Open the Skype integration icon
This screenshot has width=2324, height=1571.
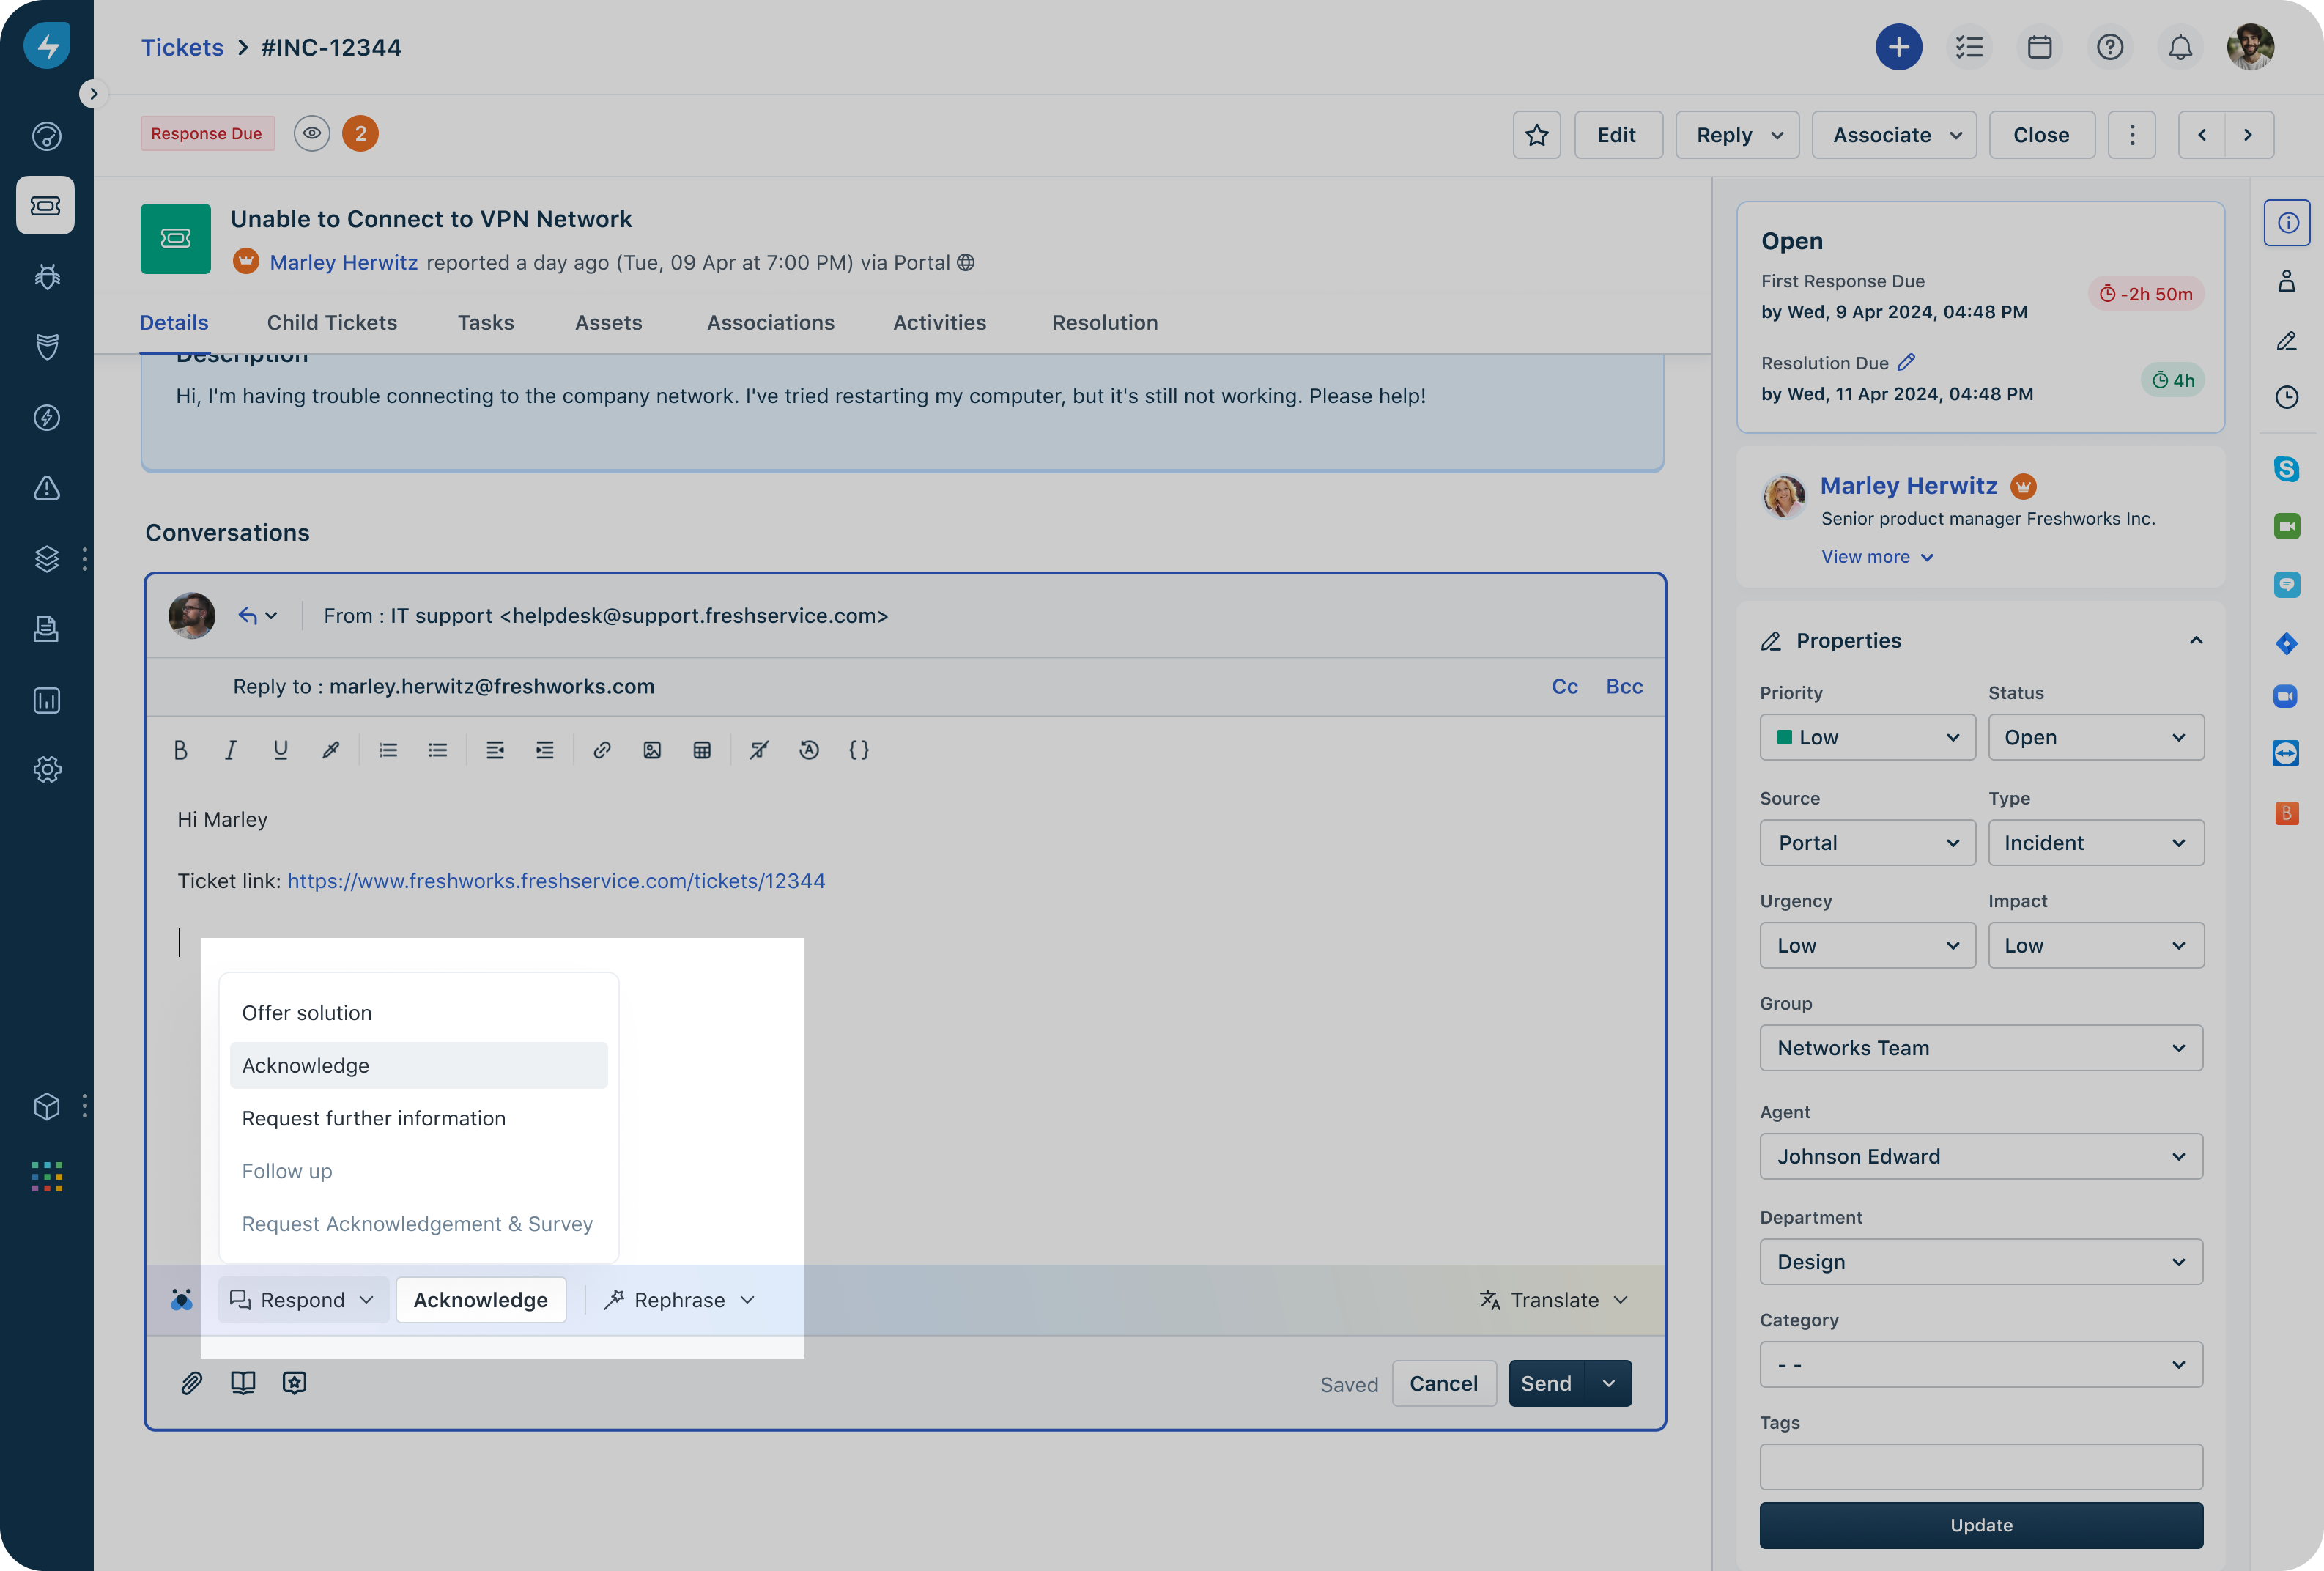(2286, 468)
